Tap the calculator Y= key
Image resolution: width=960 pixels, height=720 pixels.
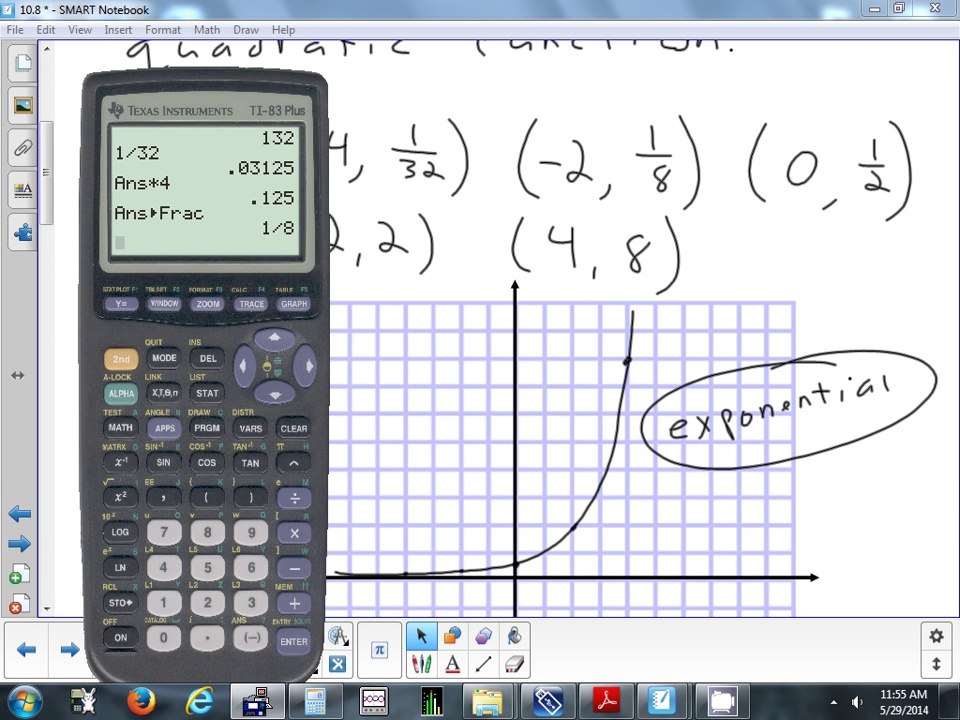pyautogui.click(x=121, y=304)
